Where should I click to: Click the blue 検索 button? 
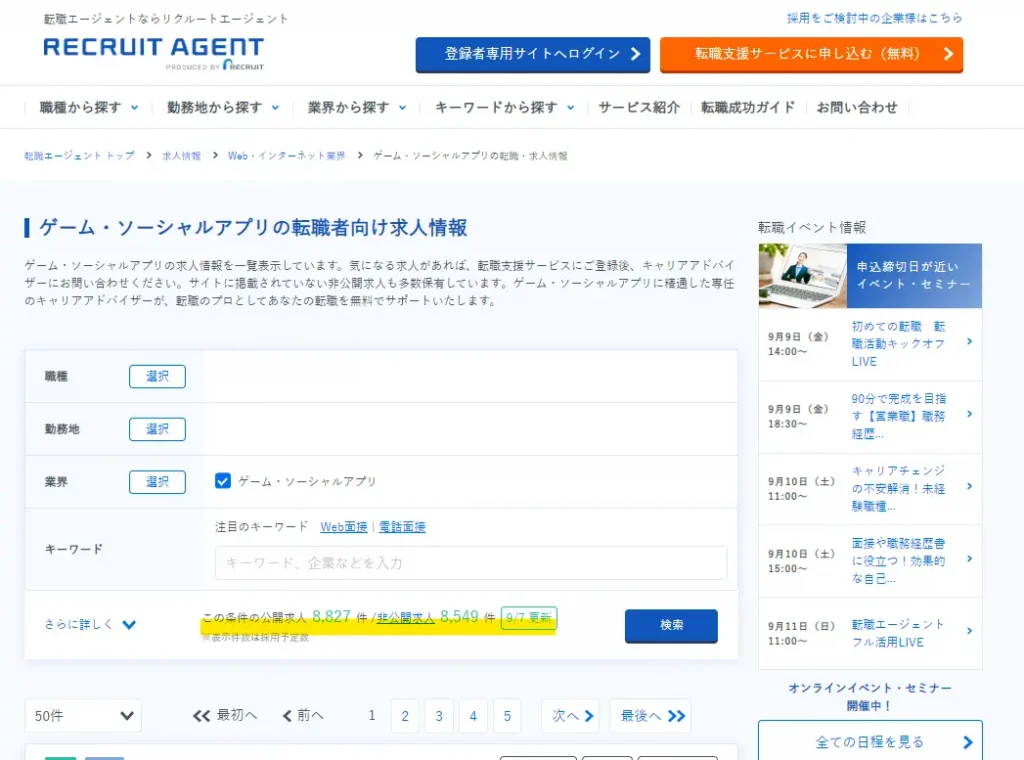(x=671, y=625)
